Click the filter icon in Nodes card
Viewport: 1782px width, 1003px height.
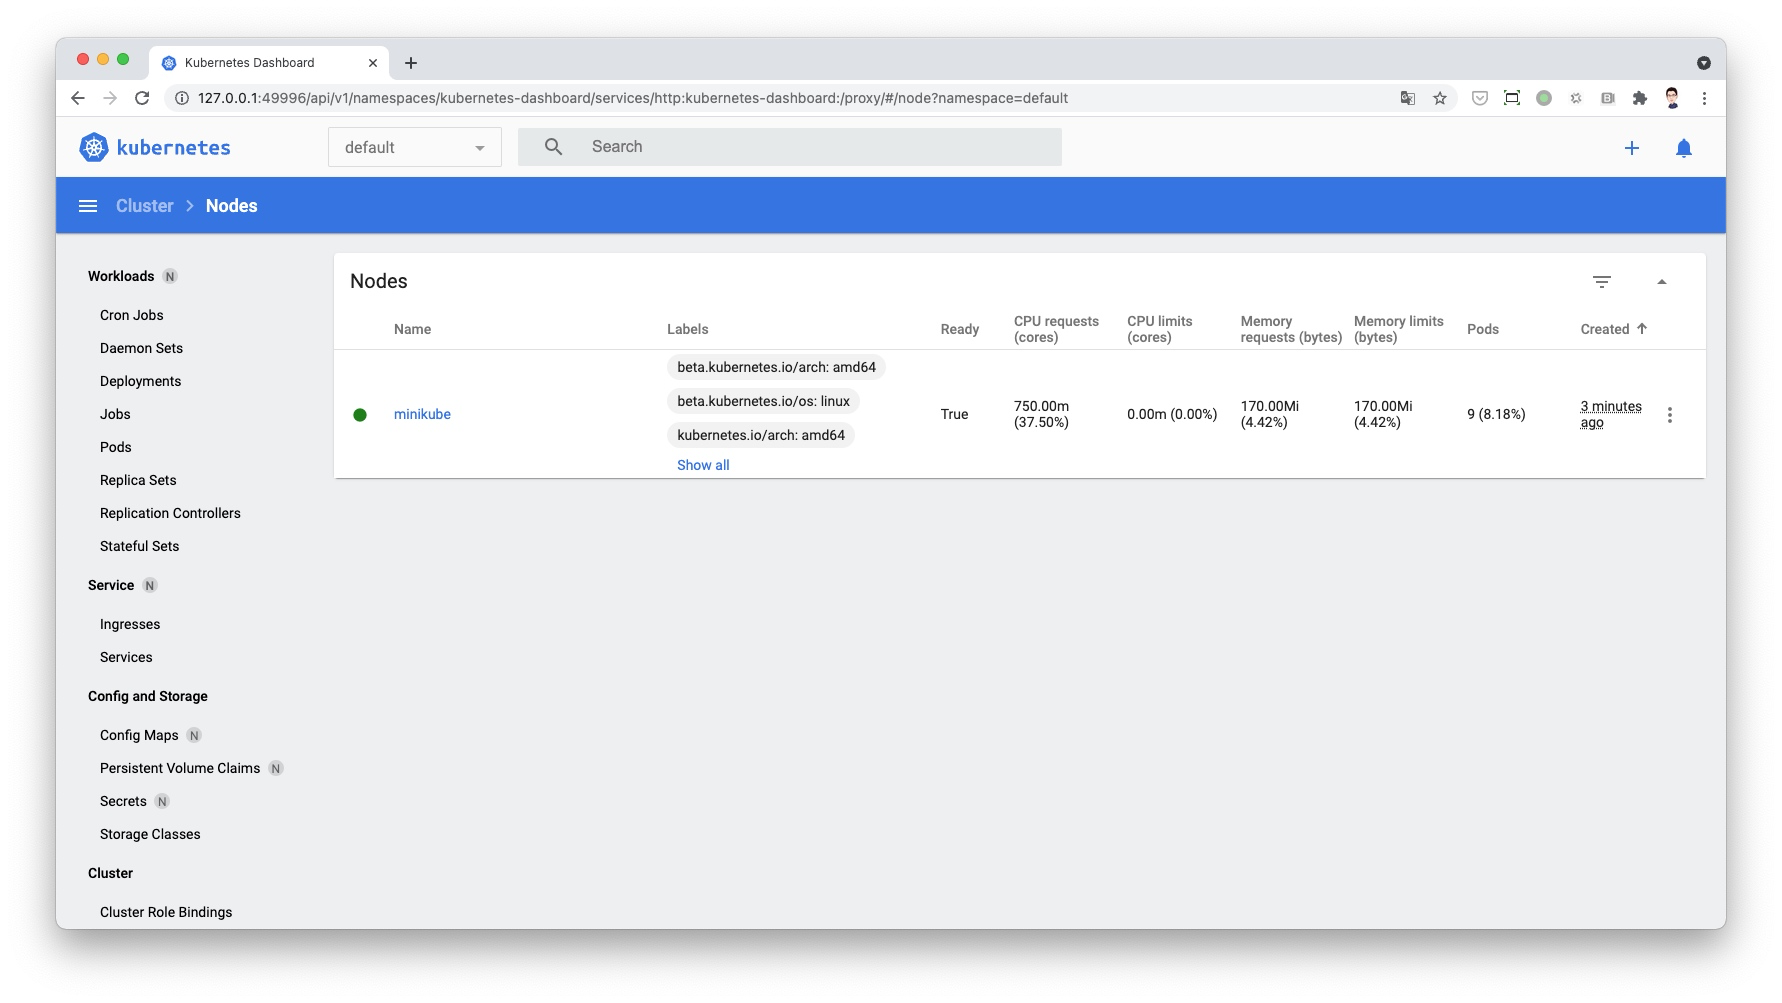(x=1602, y=282)
